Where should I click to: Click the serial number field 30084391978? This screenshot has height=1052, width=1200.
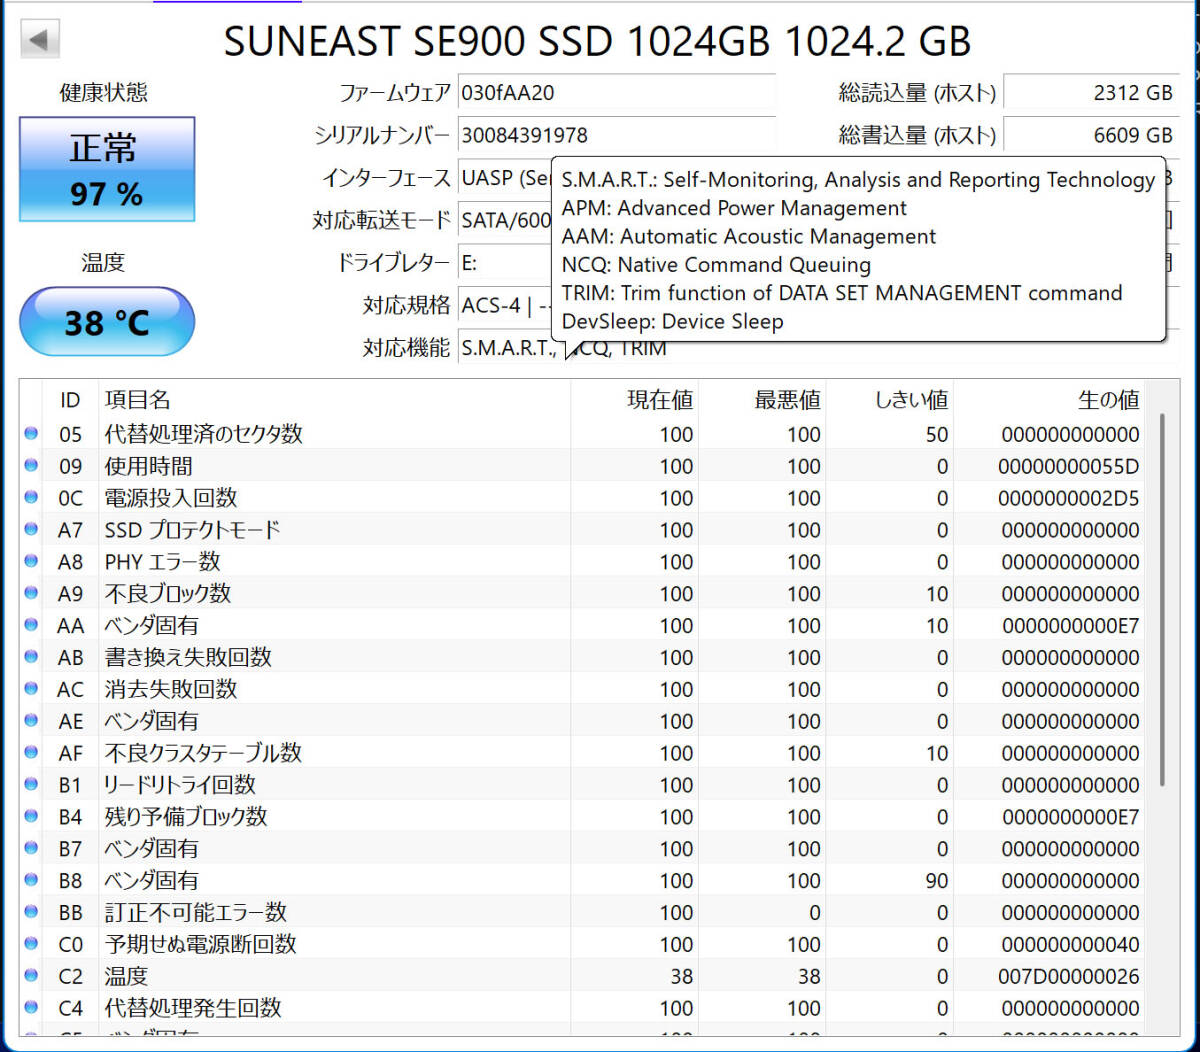point(615,135)
